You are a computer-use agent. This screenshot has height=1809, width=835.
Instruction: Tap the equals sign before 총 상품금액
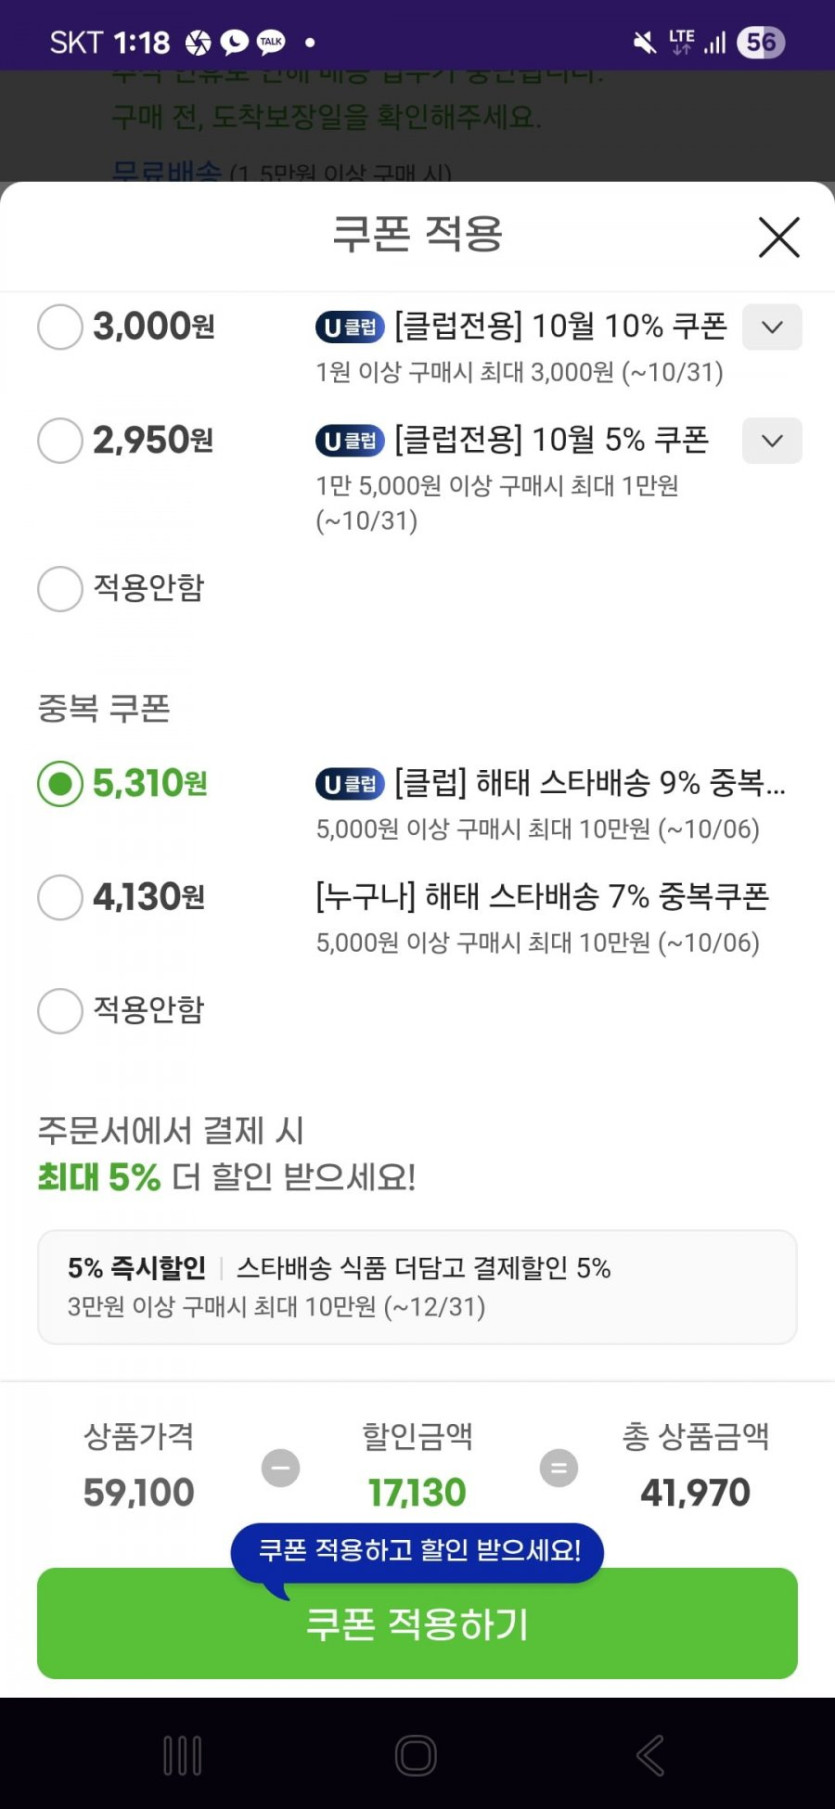pyautogui.click(x=559, y=1468)
